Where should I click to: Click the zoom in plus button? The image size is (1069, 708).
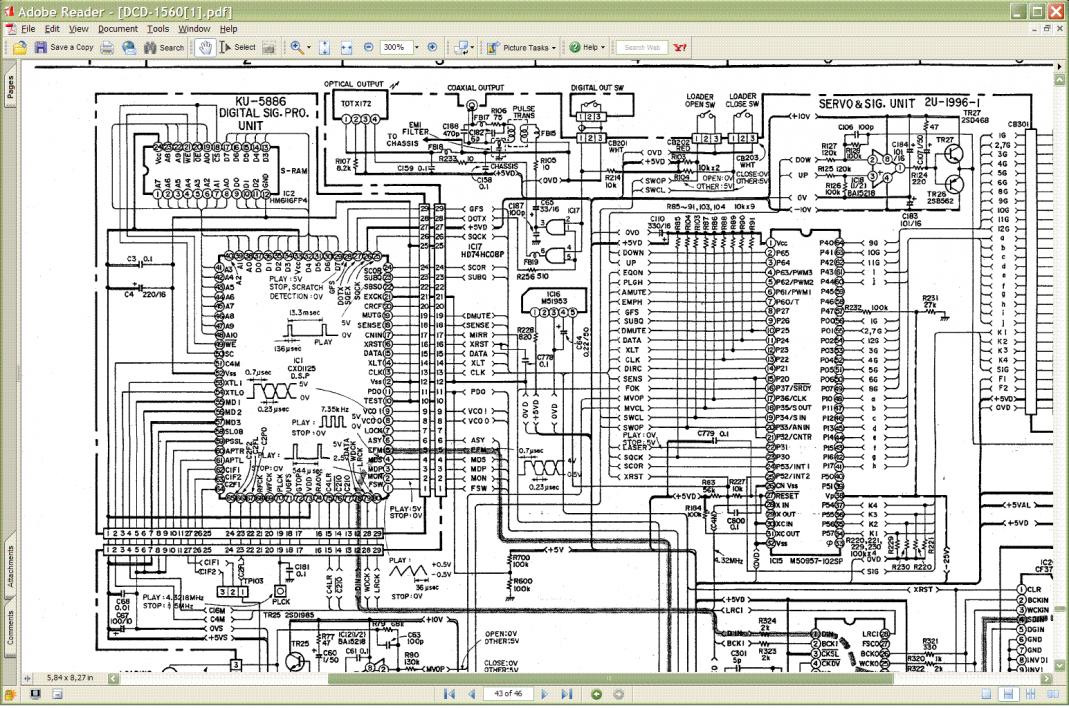tap(432, 47)
